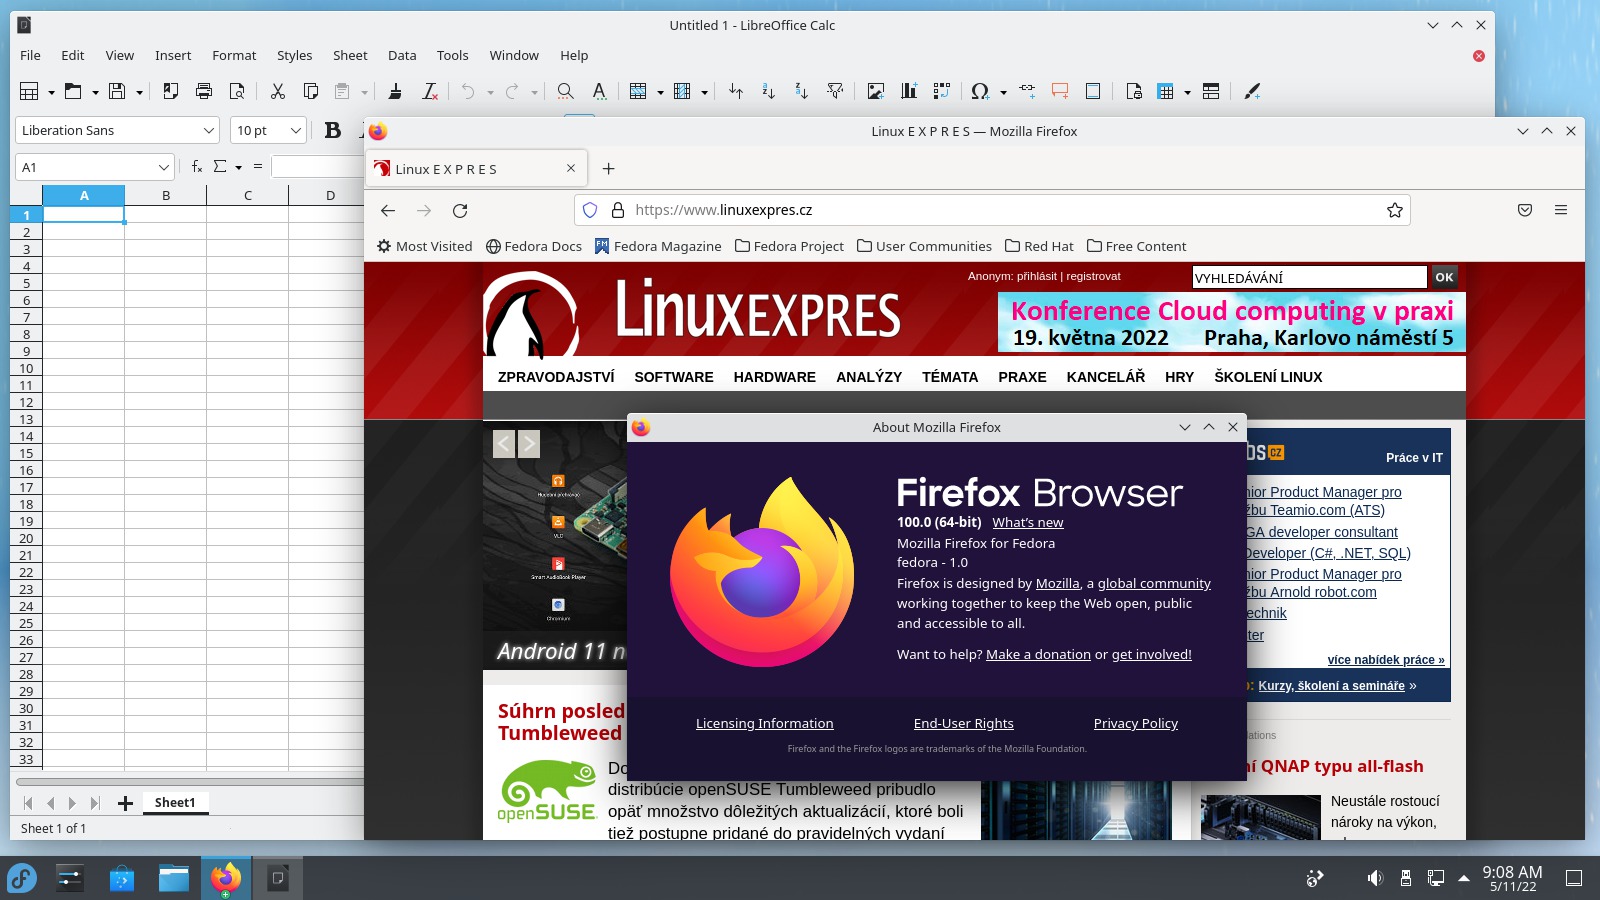Click the Insert Hyperlink icon in Calc
Viewport: 1600px width, 900px height.
pyautogui.click(x=1027, y=91)
